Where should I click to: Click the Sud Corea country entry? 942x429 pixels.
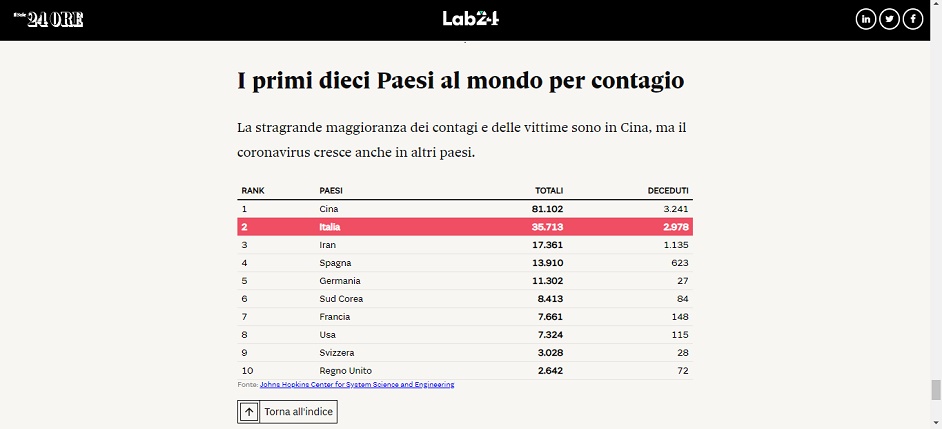click(341, 299)
